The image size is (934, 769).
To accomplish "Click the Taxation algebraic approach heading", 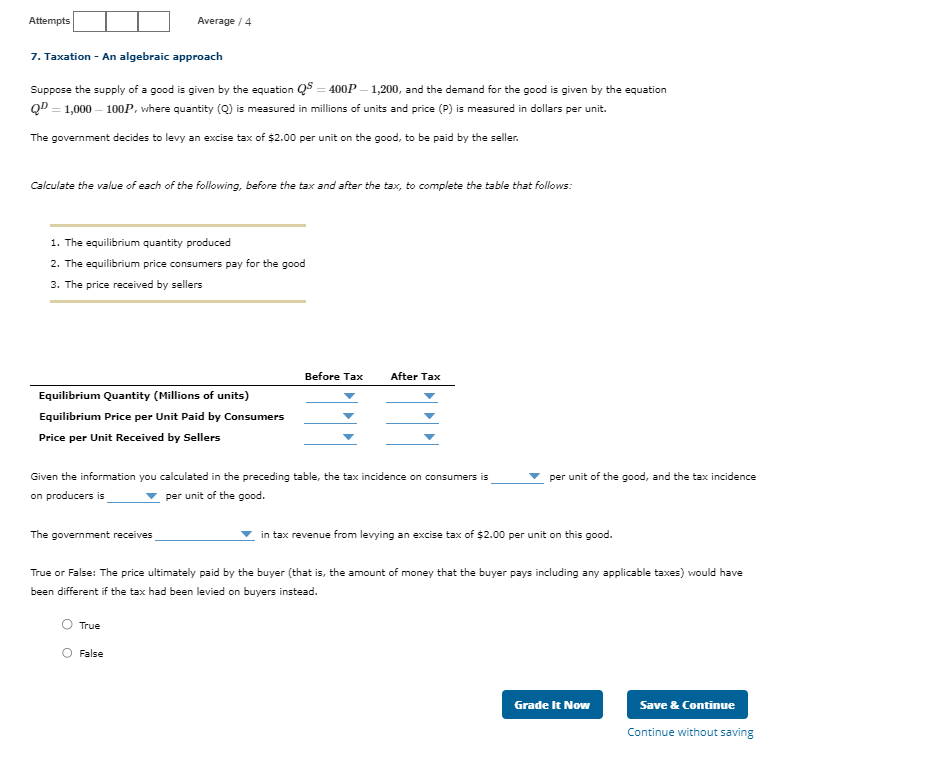I will (x=125, y=56).
